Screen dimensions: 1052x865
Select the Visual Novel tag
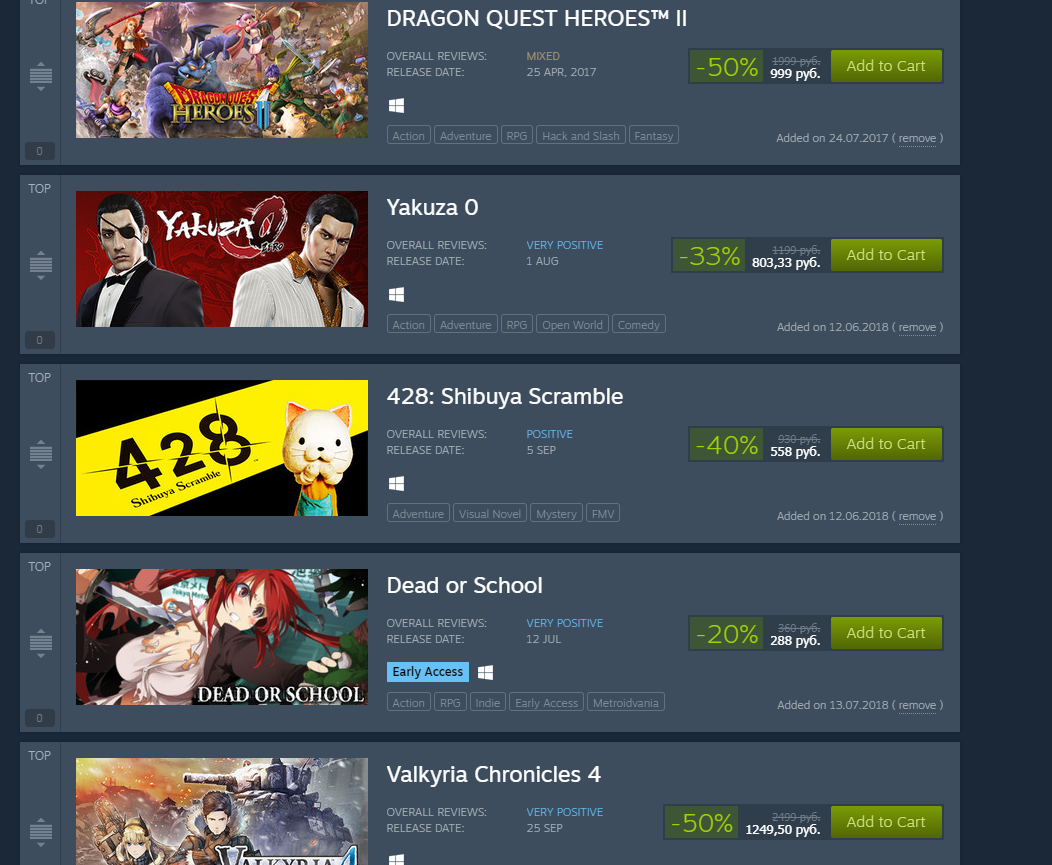[x=490, y=513]
